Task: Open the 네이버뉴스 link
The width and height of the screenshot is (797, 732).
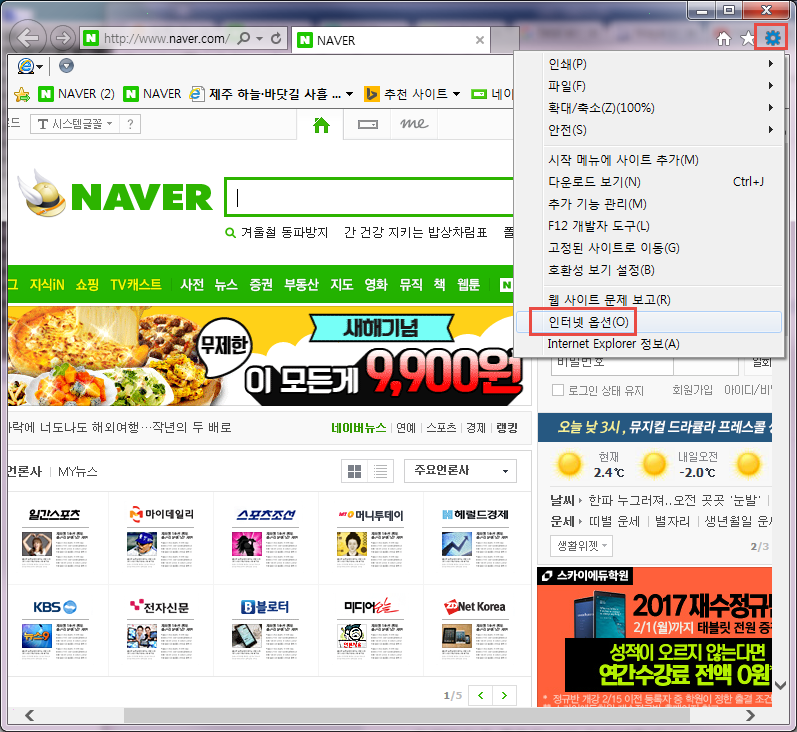Action: point(358,428)
